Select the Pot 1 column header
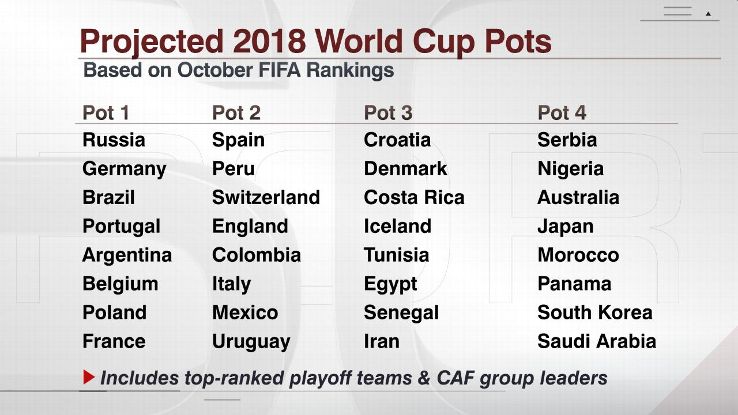 click(x=105, y=112)
